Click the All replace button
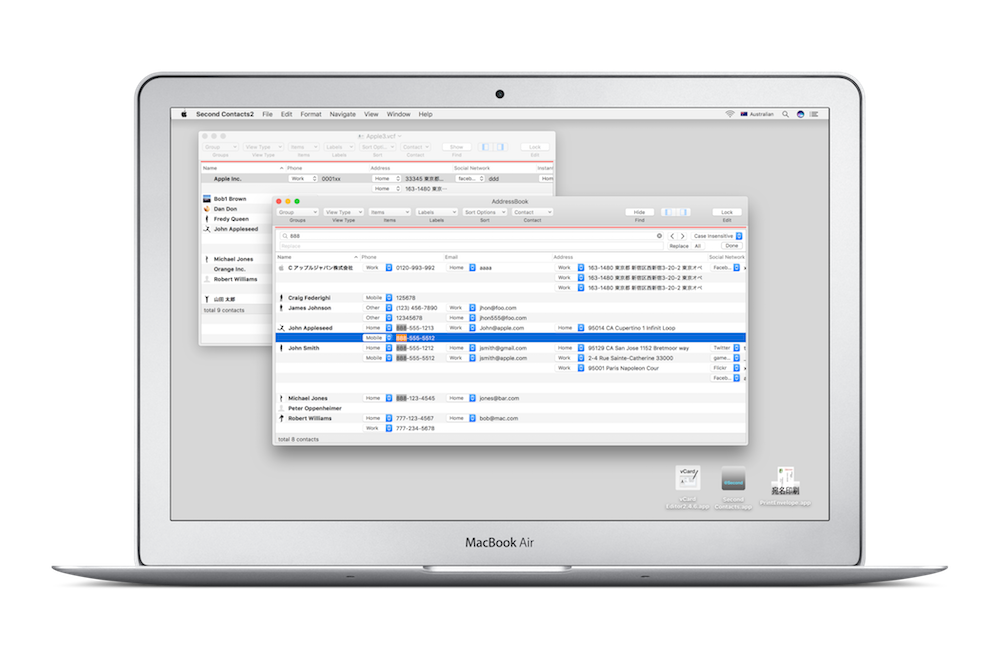Viewport: 1000px width, 657px height. [698, 246]
